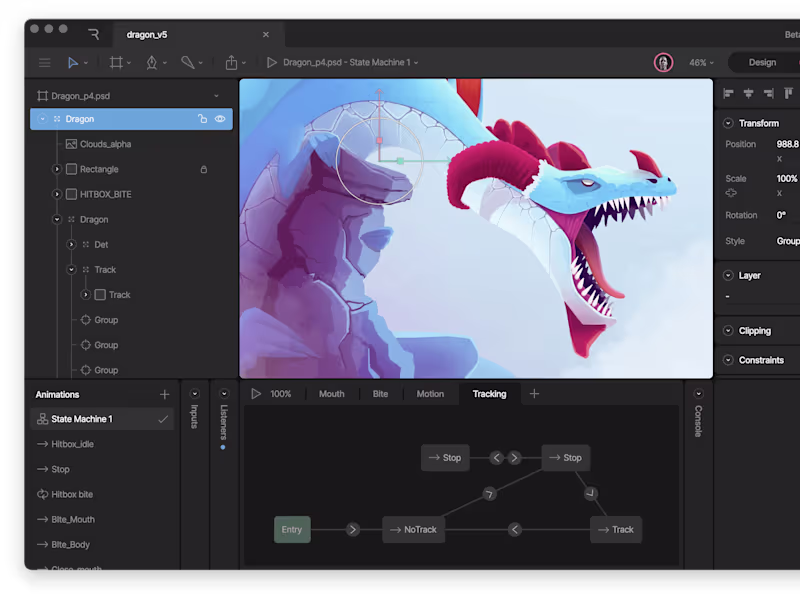
Task: Select the arrow Select tool
Action: point(73,62)
